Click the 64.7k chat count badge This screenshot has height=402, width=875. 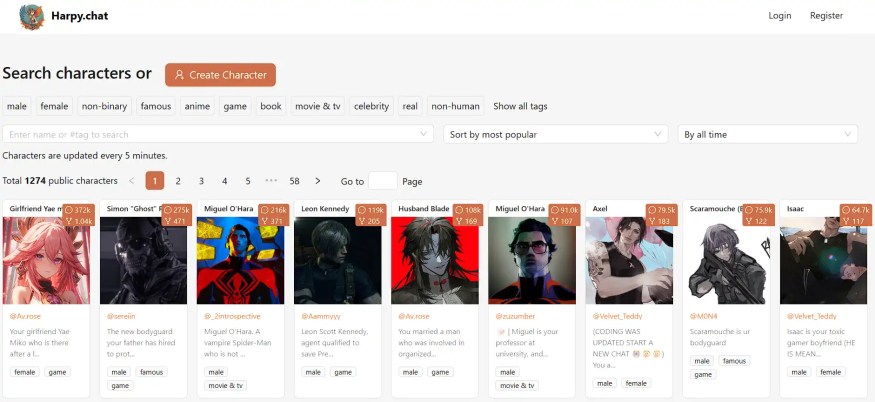tap(855, 210)
